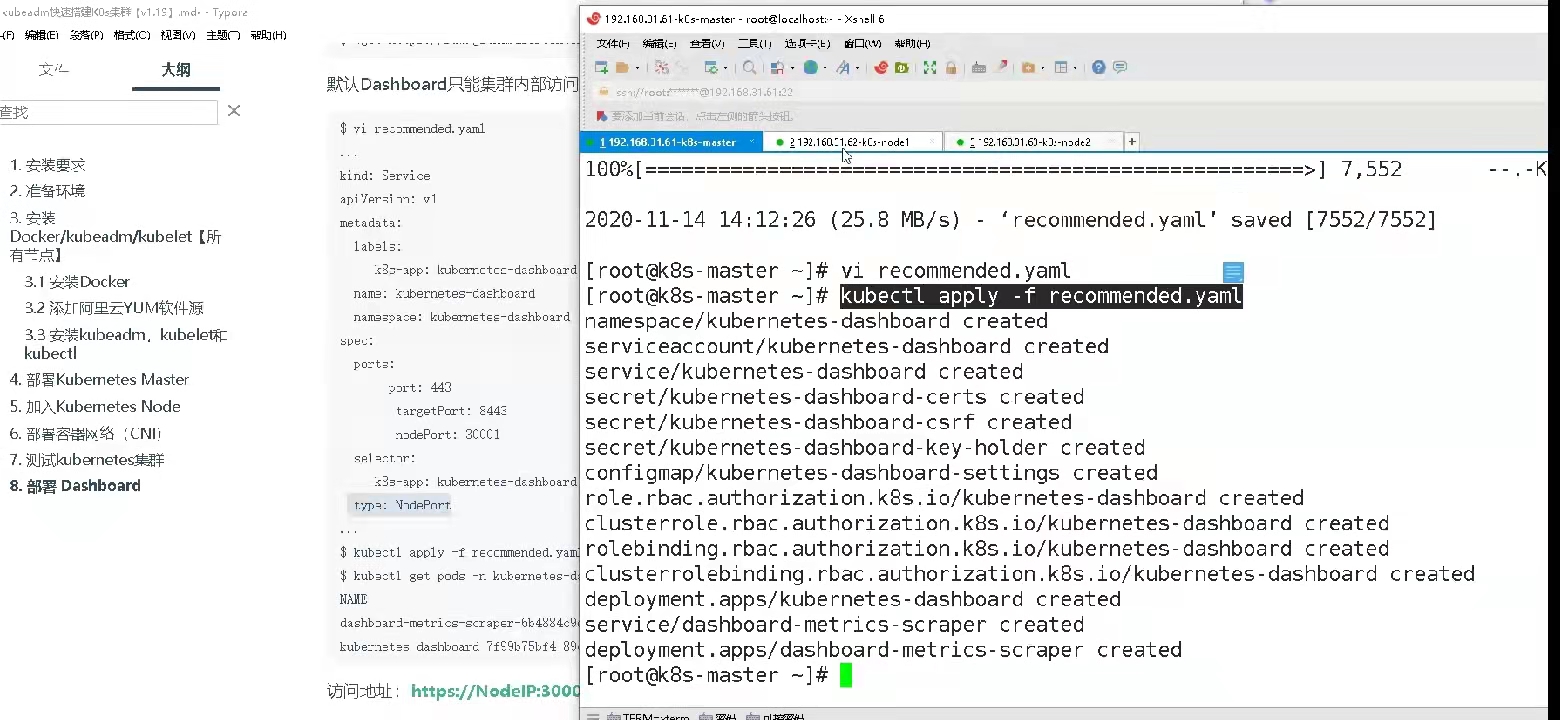Switch to the k8s-node2 session tab
Screen dimensions: 1560x720
(1033, 142)
